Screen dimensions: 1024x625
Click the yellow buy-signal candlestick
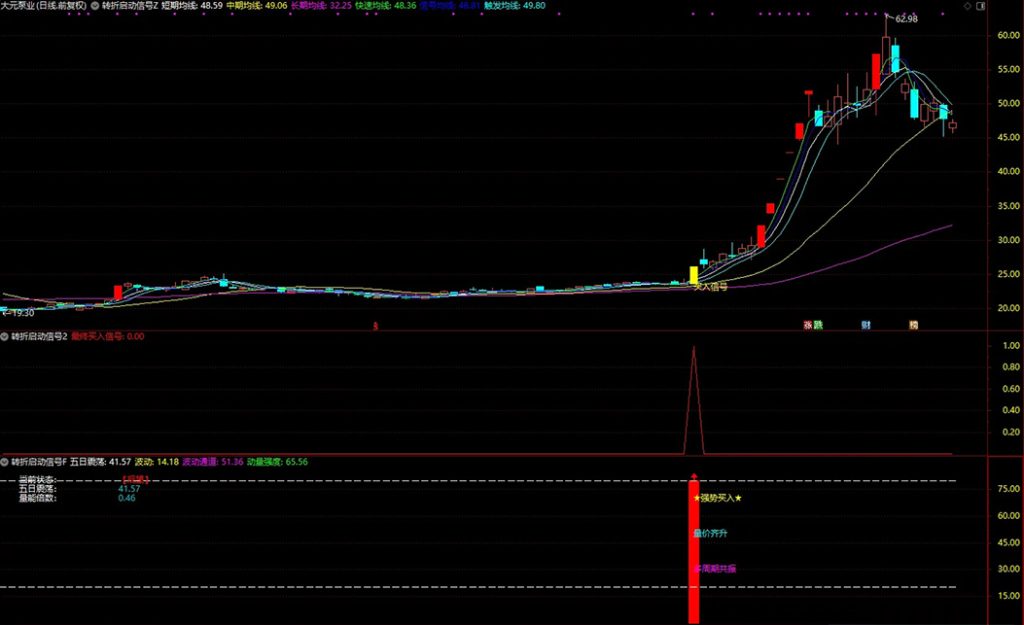[x=694, y=274]
